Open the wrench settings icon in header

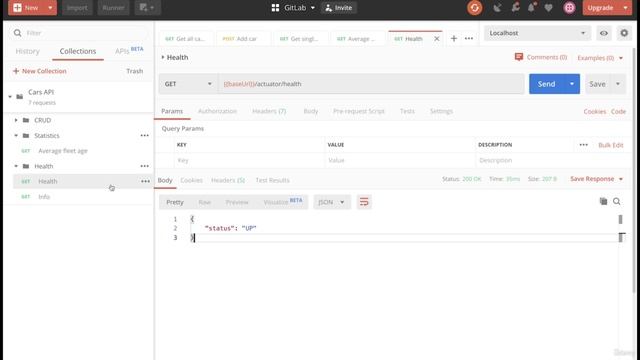click(x=516, y=8)
